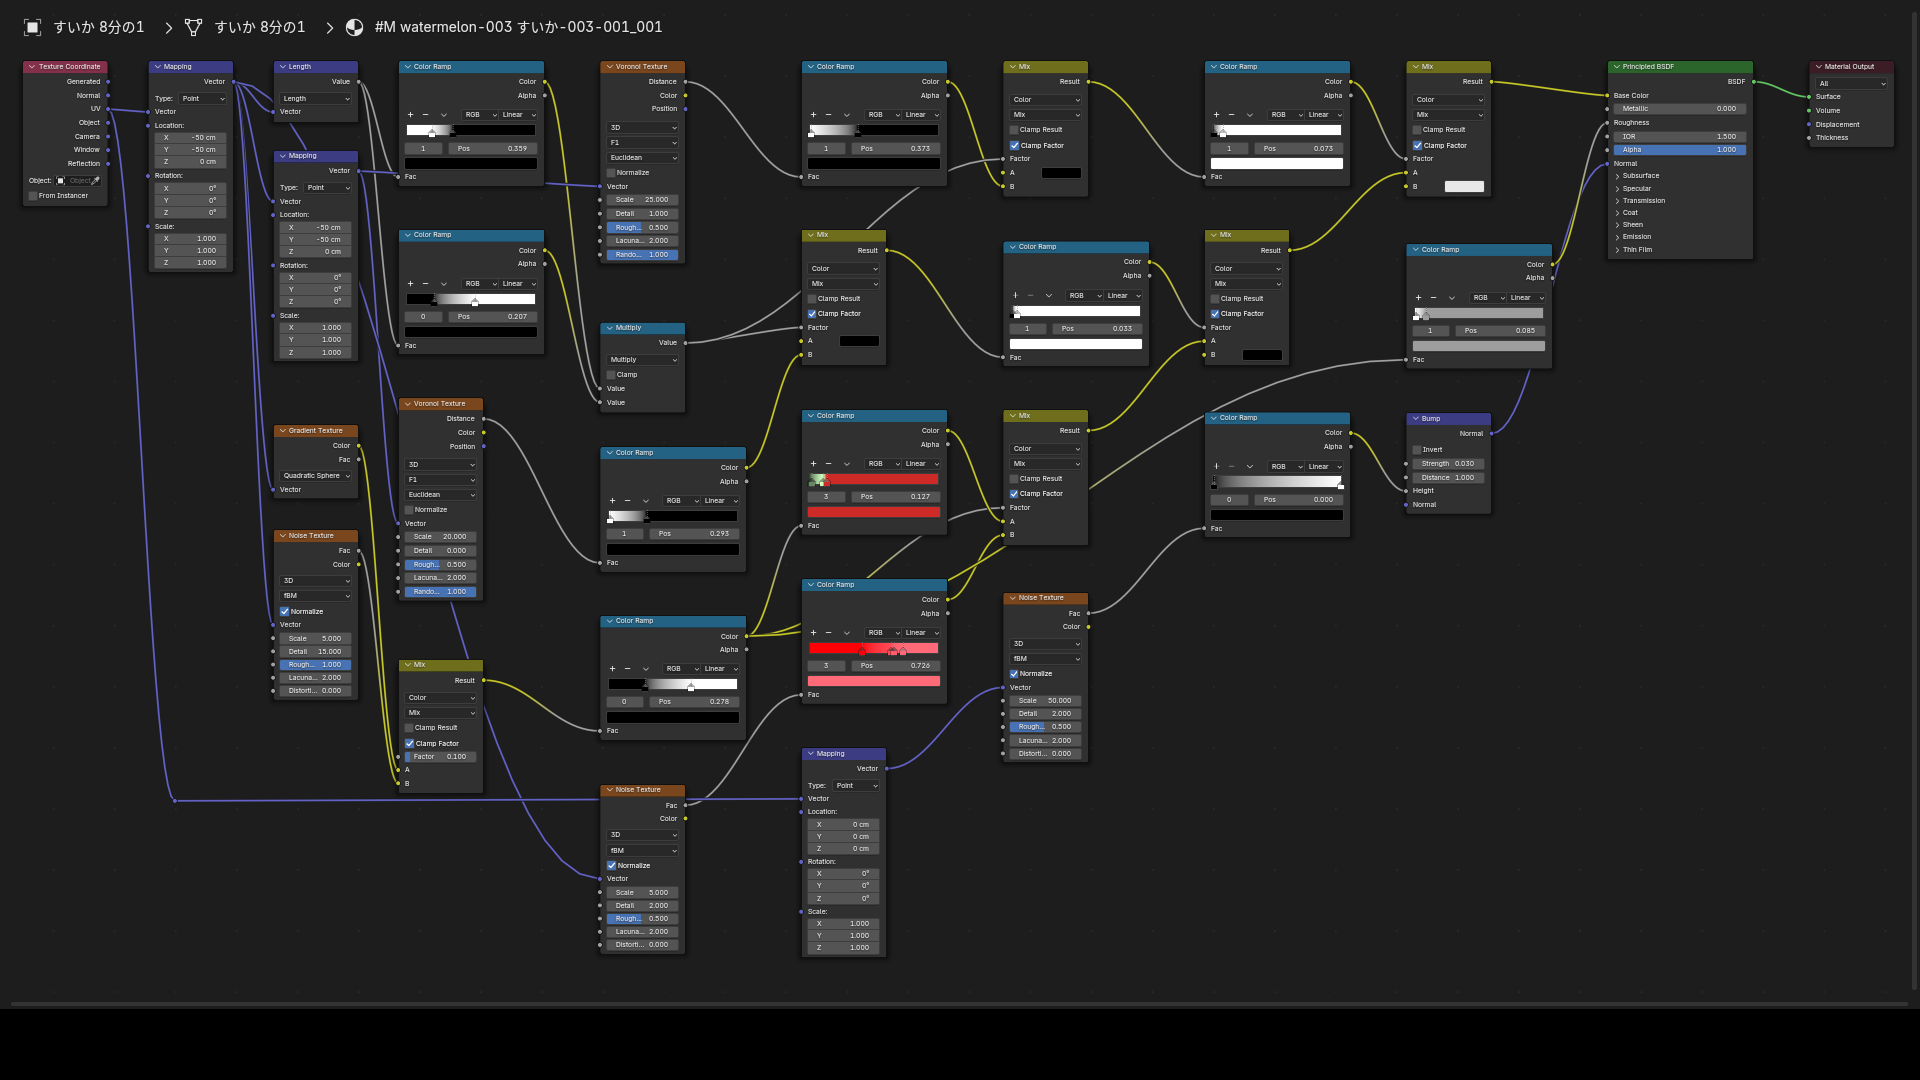1920x1080 pixels.
Task: Collapse the Gradient Texture node
Action: click(x=283, y=431)
